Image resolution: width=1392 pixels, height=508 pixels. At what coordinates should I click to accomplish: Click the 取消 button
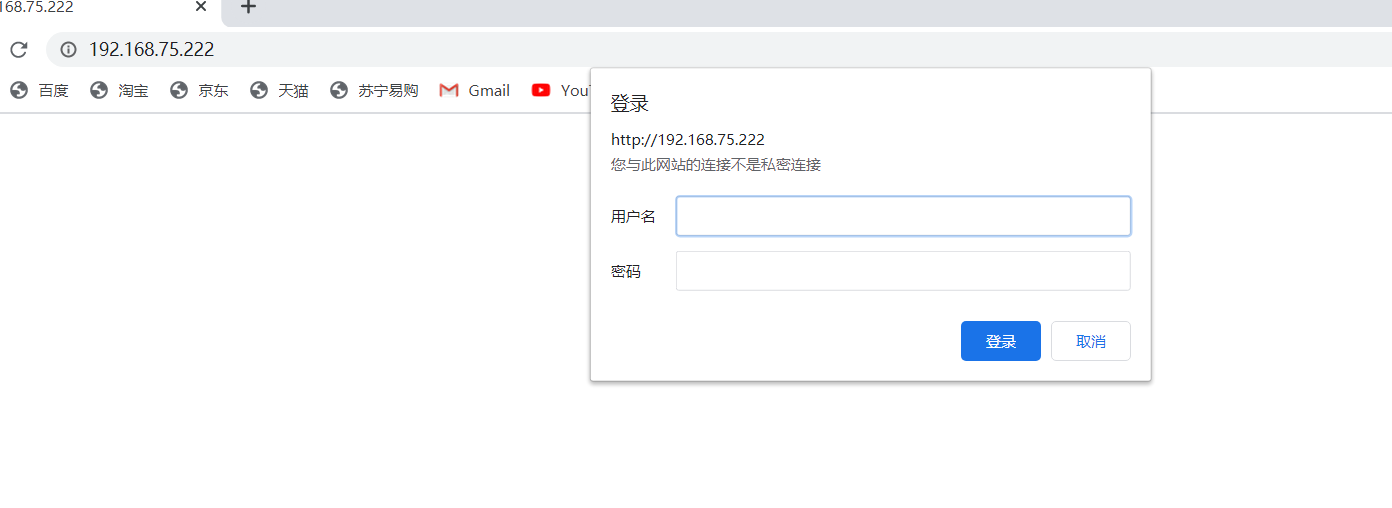(x=1090, y=341)
